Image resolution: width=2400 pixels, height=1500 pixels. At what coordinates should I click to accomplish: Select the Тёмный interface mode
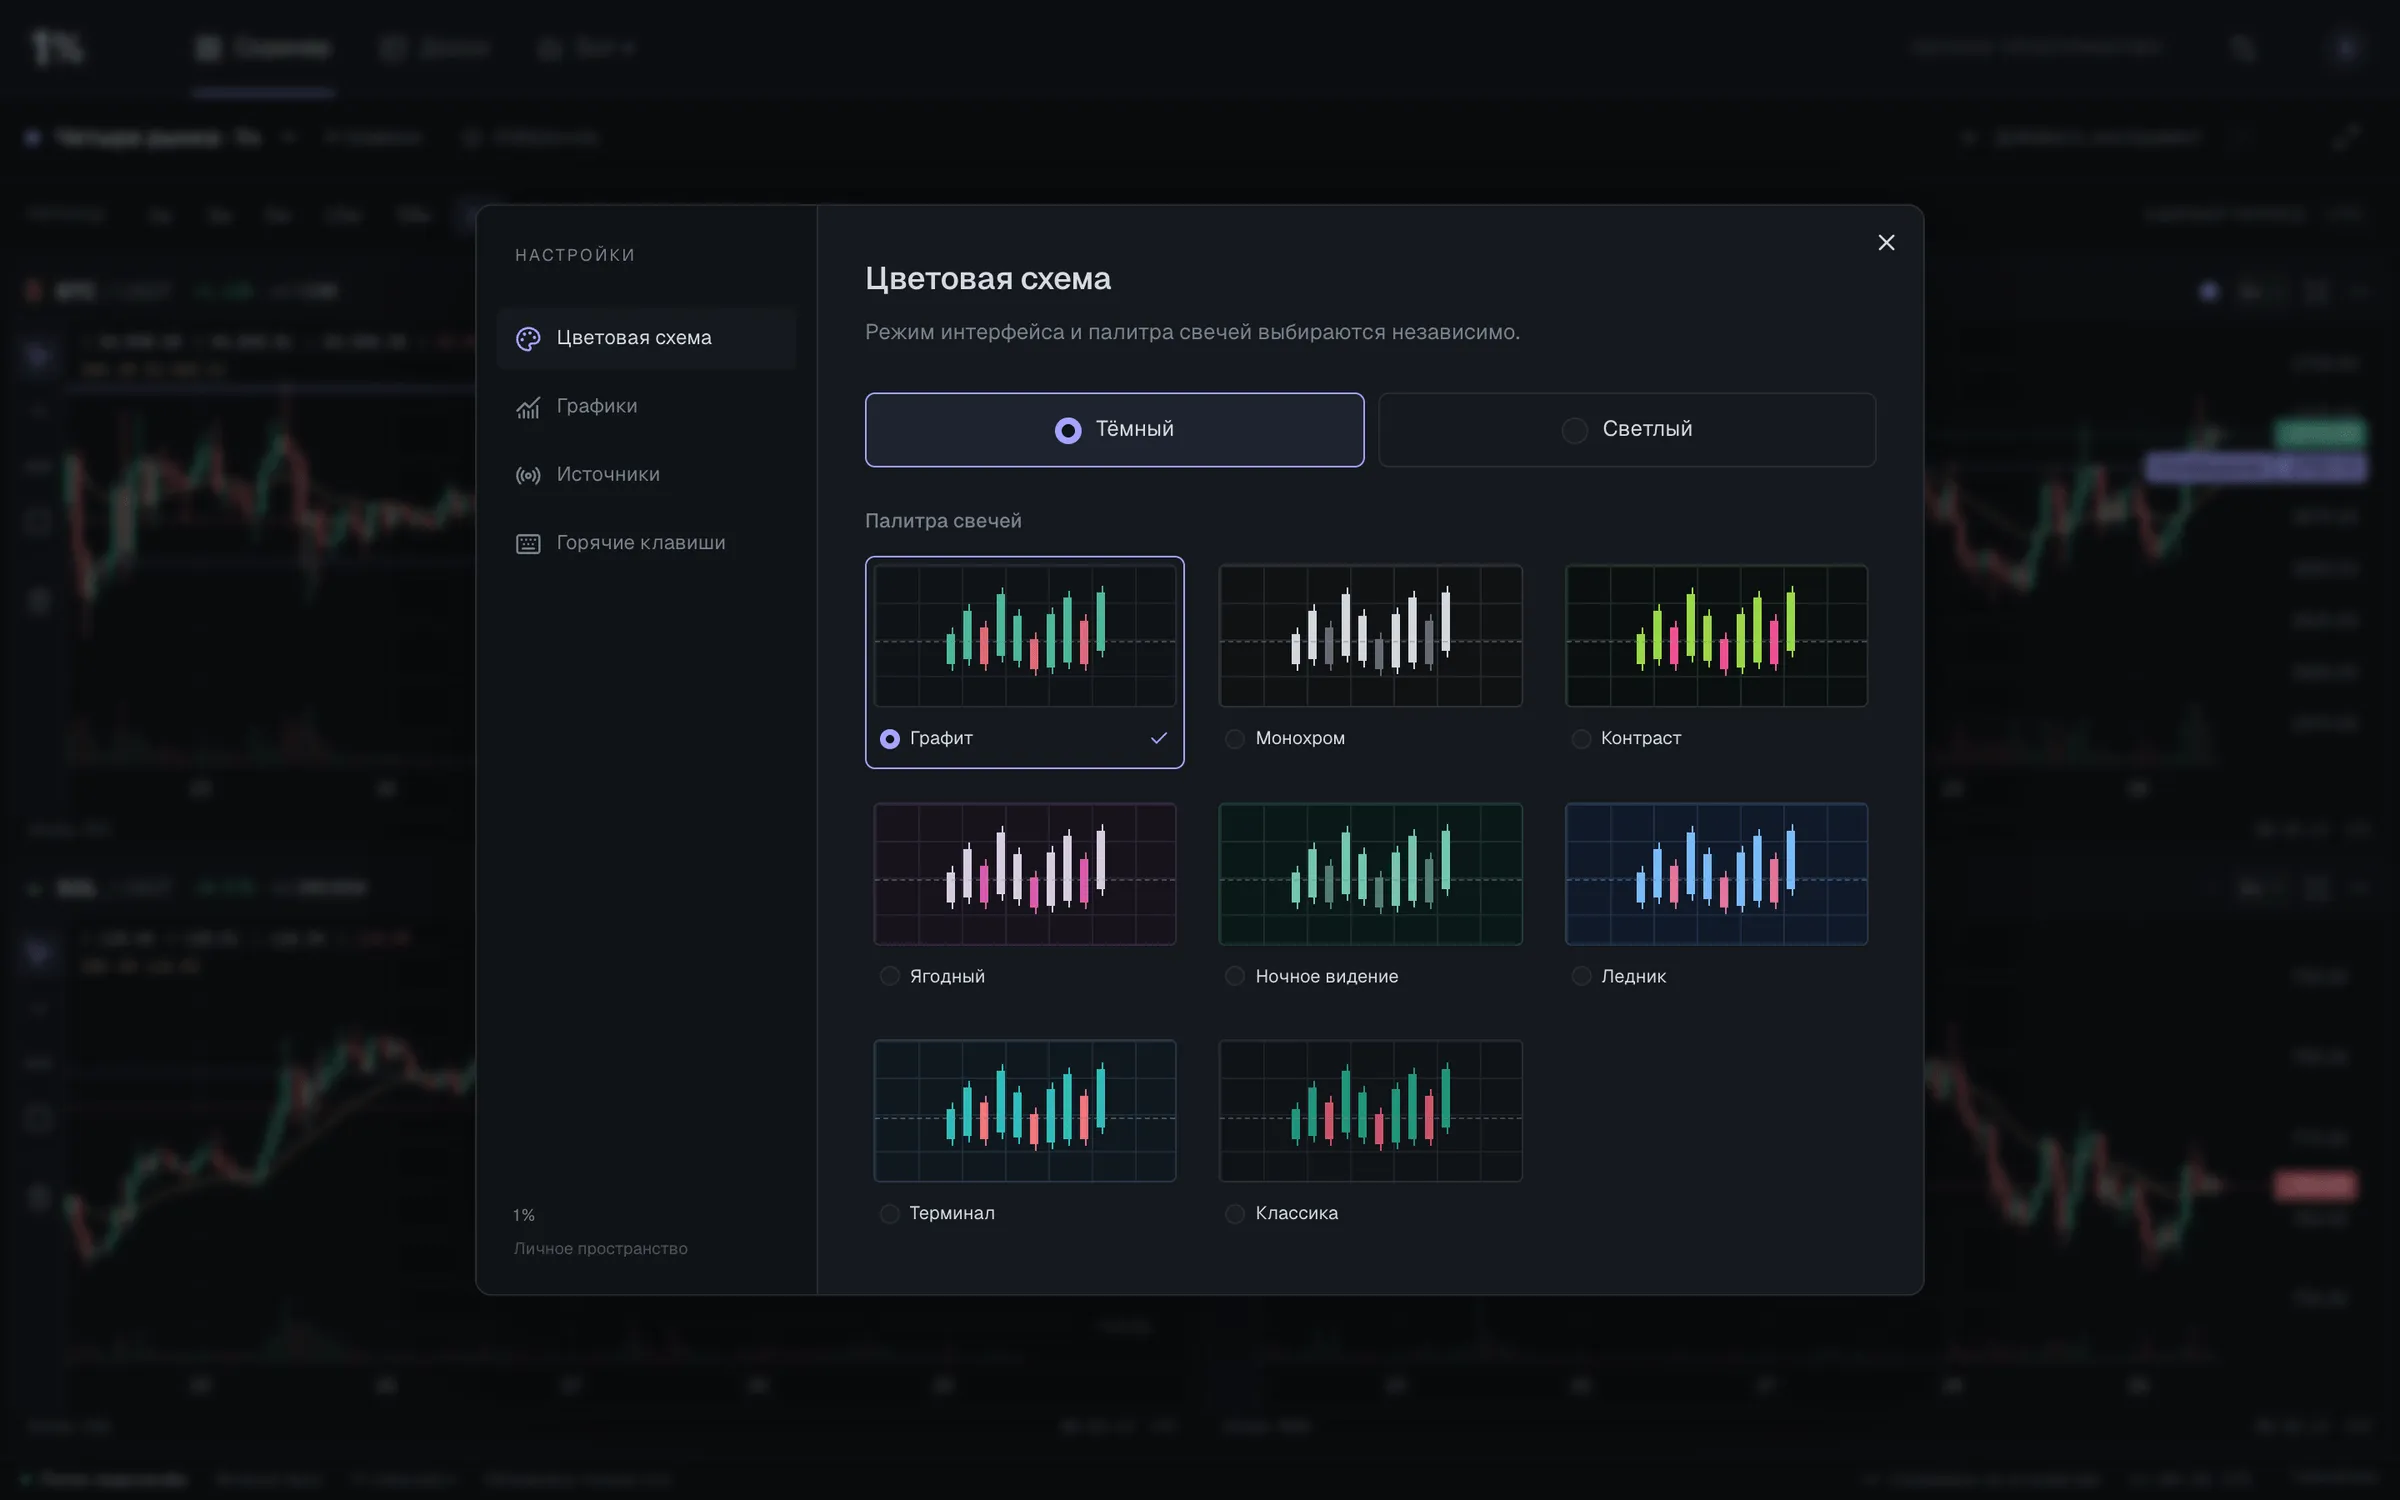click(1114, 430)
